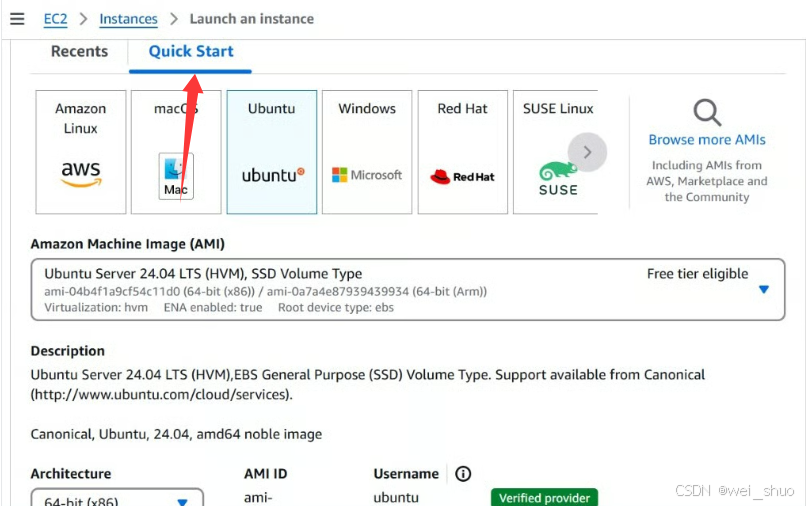Click the Description heading
The width and height of the screenshot is (806, 506).
(x=68, y=351)
